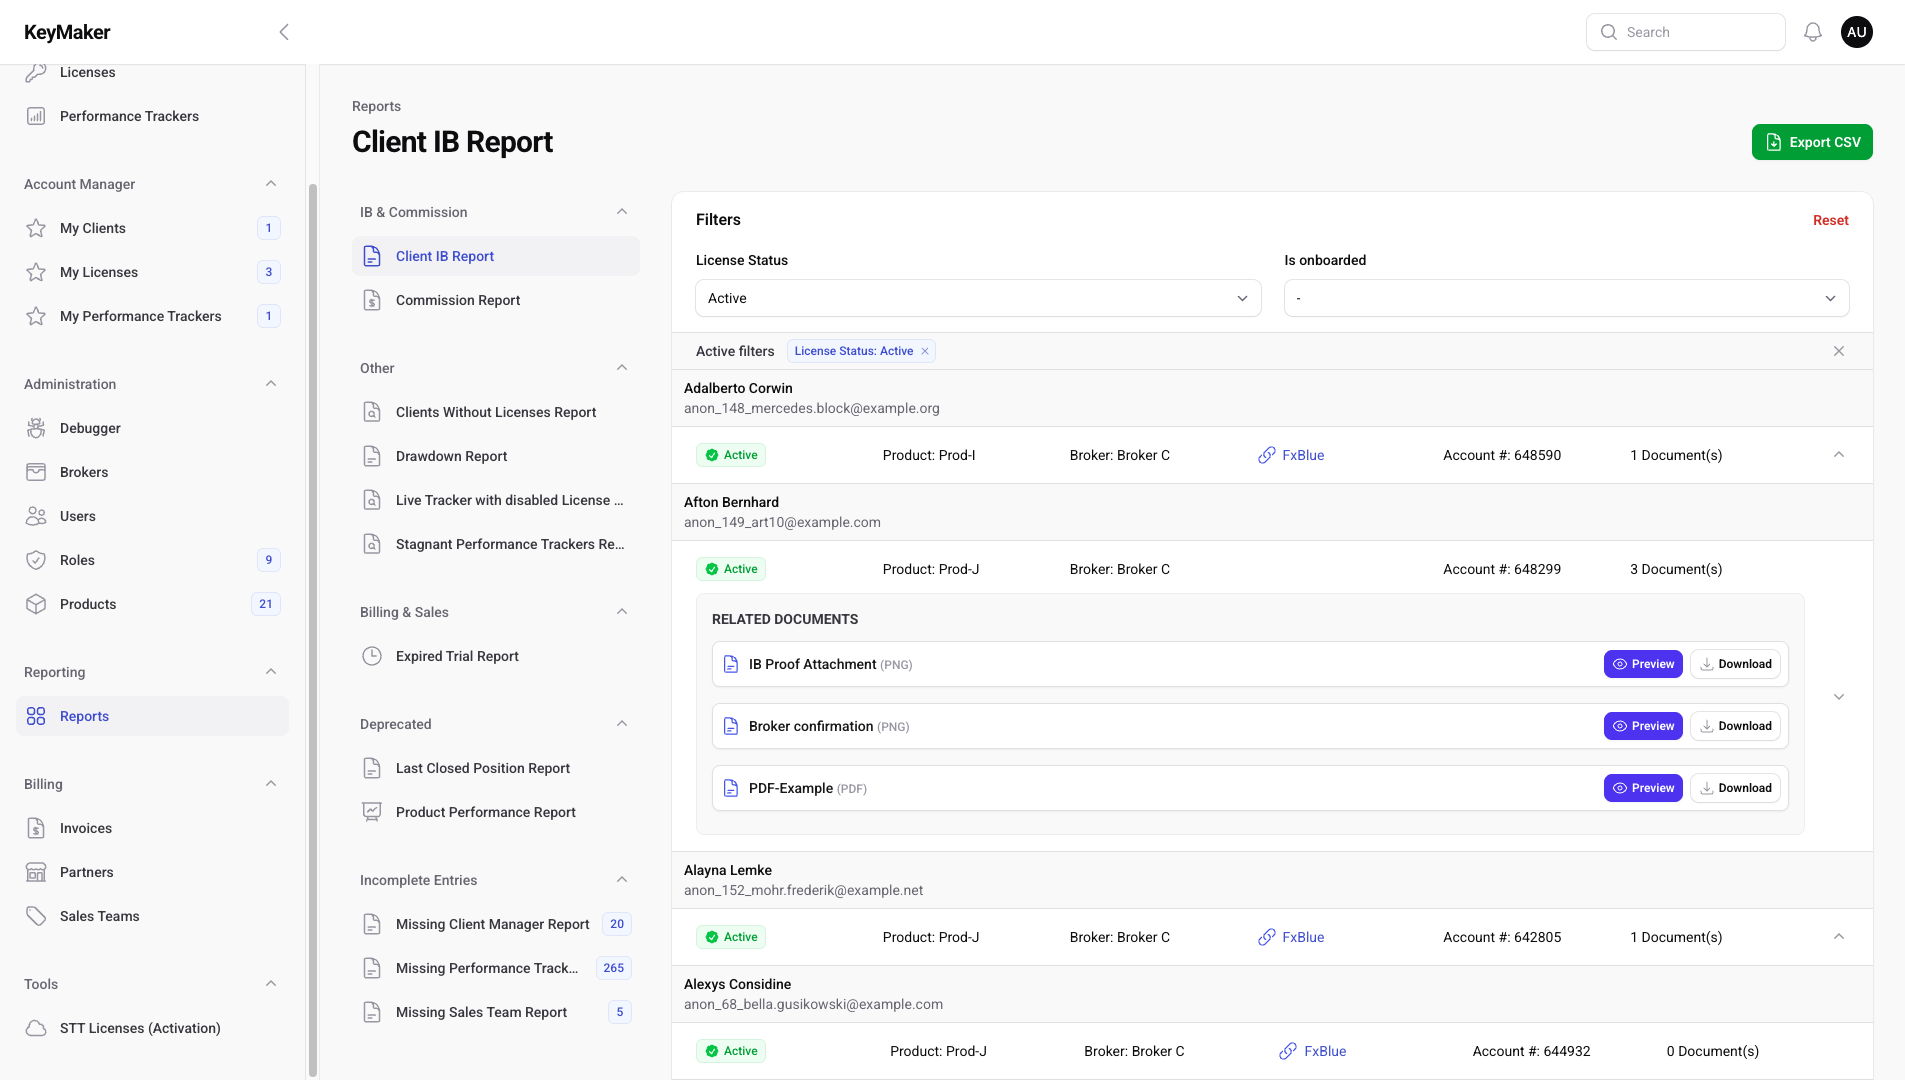
Task: Remove the License Status: Active filter chip
Action: (x=925, y=351)
